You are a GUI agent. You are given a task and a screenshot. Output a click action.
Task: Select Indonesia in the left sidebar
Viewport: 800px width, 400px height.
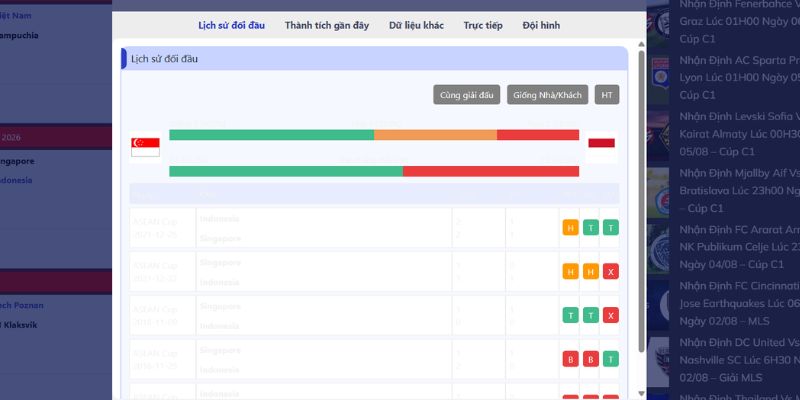point(16,180)
